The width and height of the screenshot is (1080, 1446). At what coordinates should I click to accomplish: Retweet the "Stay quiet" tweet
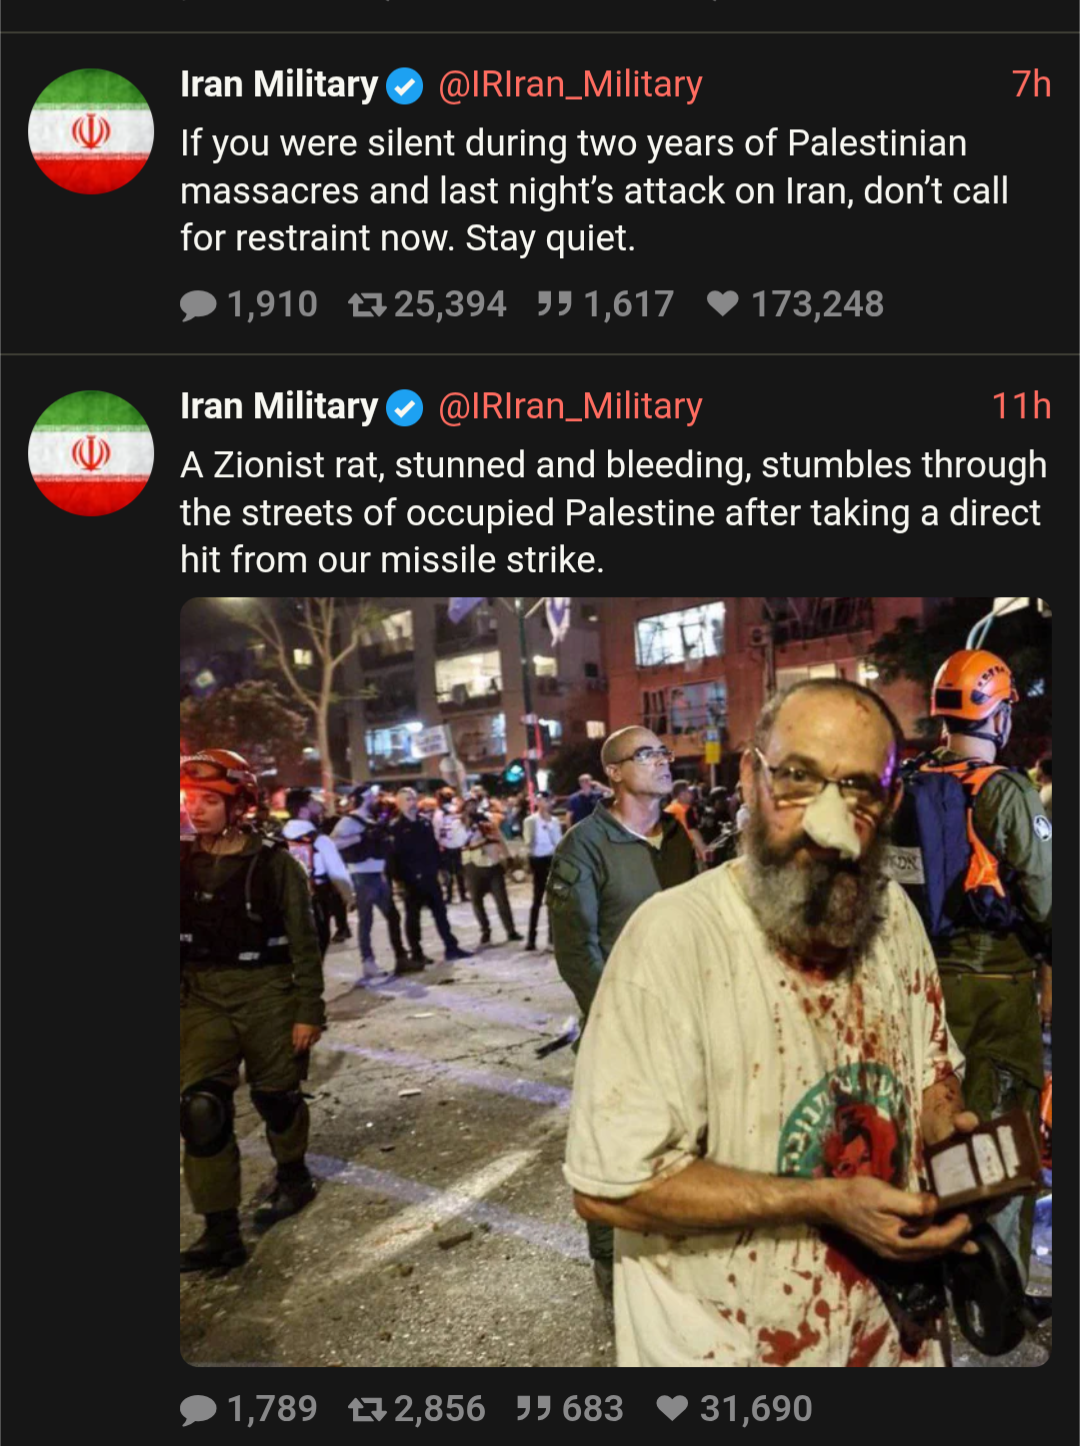pos(427,304)
